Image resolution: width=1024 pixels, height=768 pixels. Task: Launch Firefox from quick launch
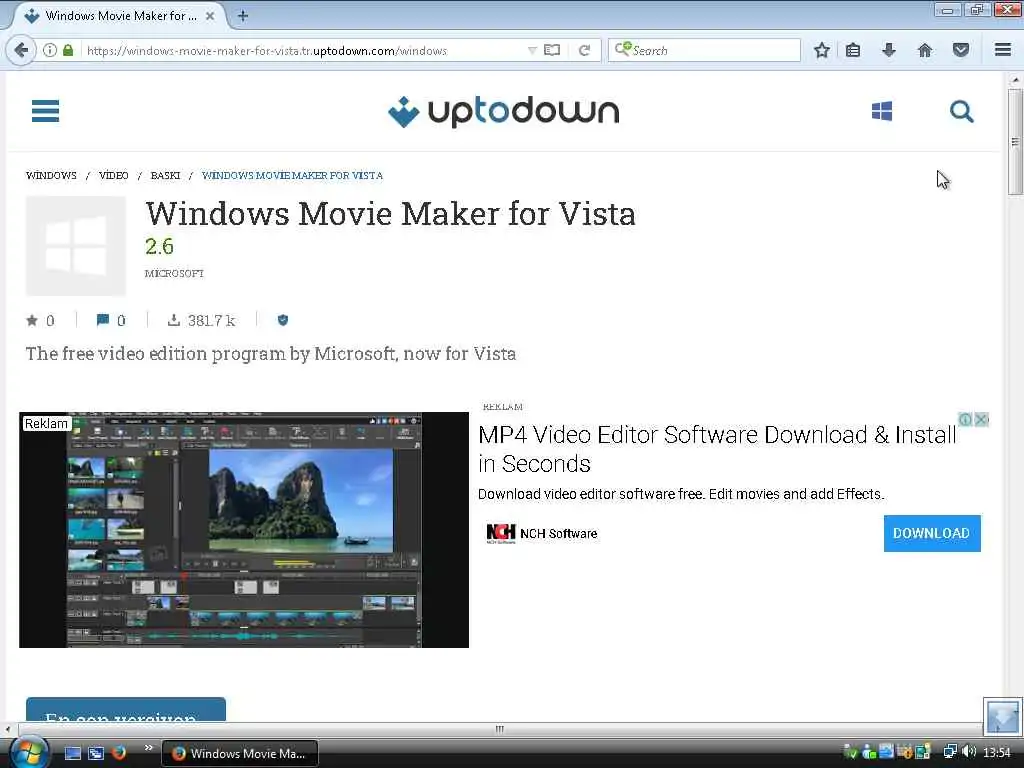[119, 753]
